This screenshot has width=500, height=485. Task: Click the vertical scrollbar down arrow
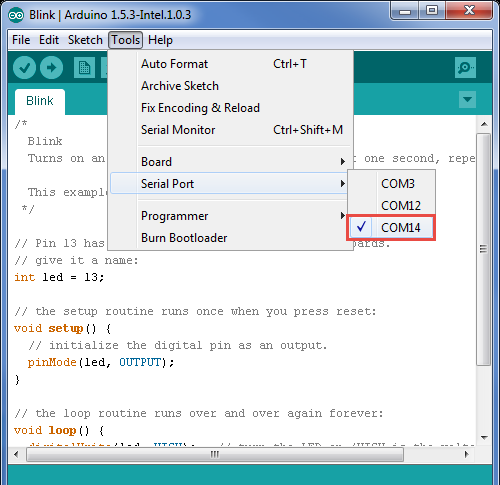click(484, 437)
